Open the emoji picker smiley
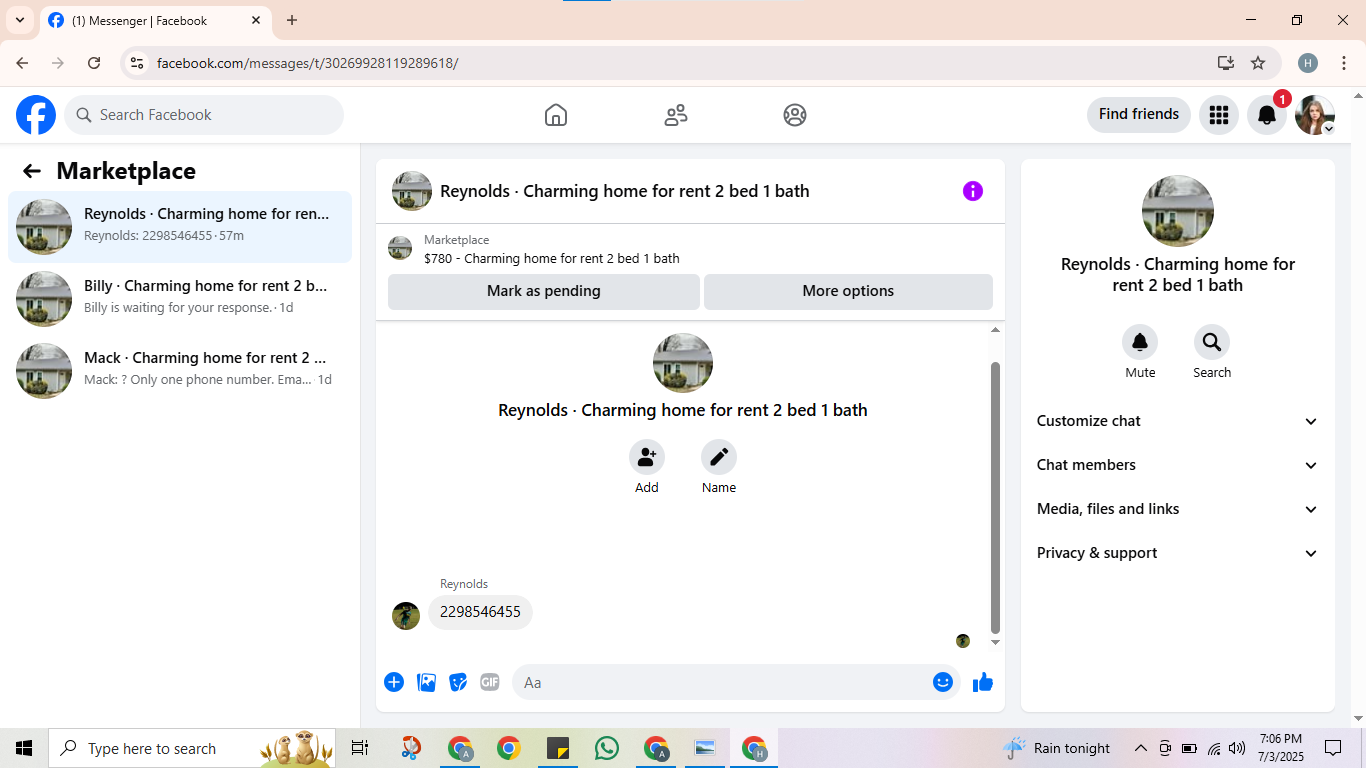This screenshot has height=768, width=1366. coord(943,682)
